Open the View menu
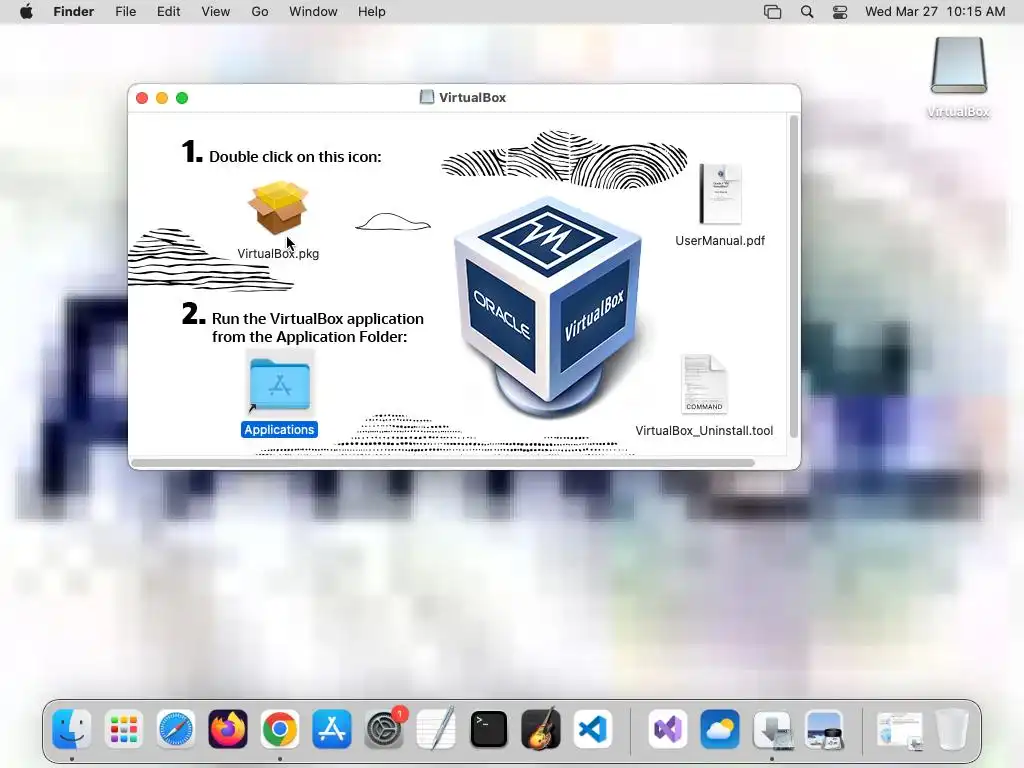 point(216,12)
